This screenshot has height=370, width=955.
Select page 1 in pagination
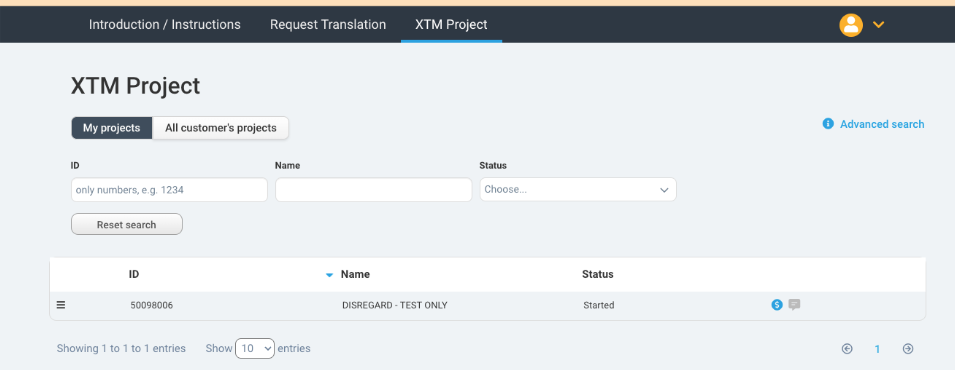tap(877, 349)
